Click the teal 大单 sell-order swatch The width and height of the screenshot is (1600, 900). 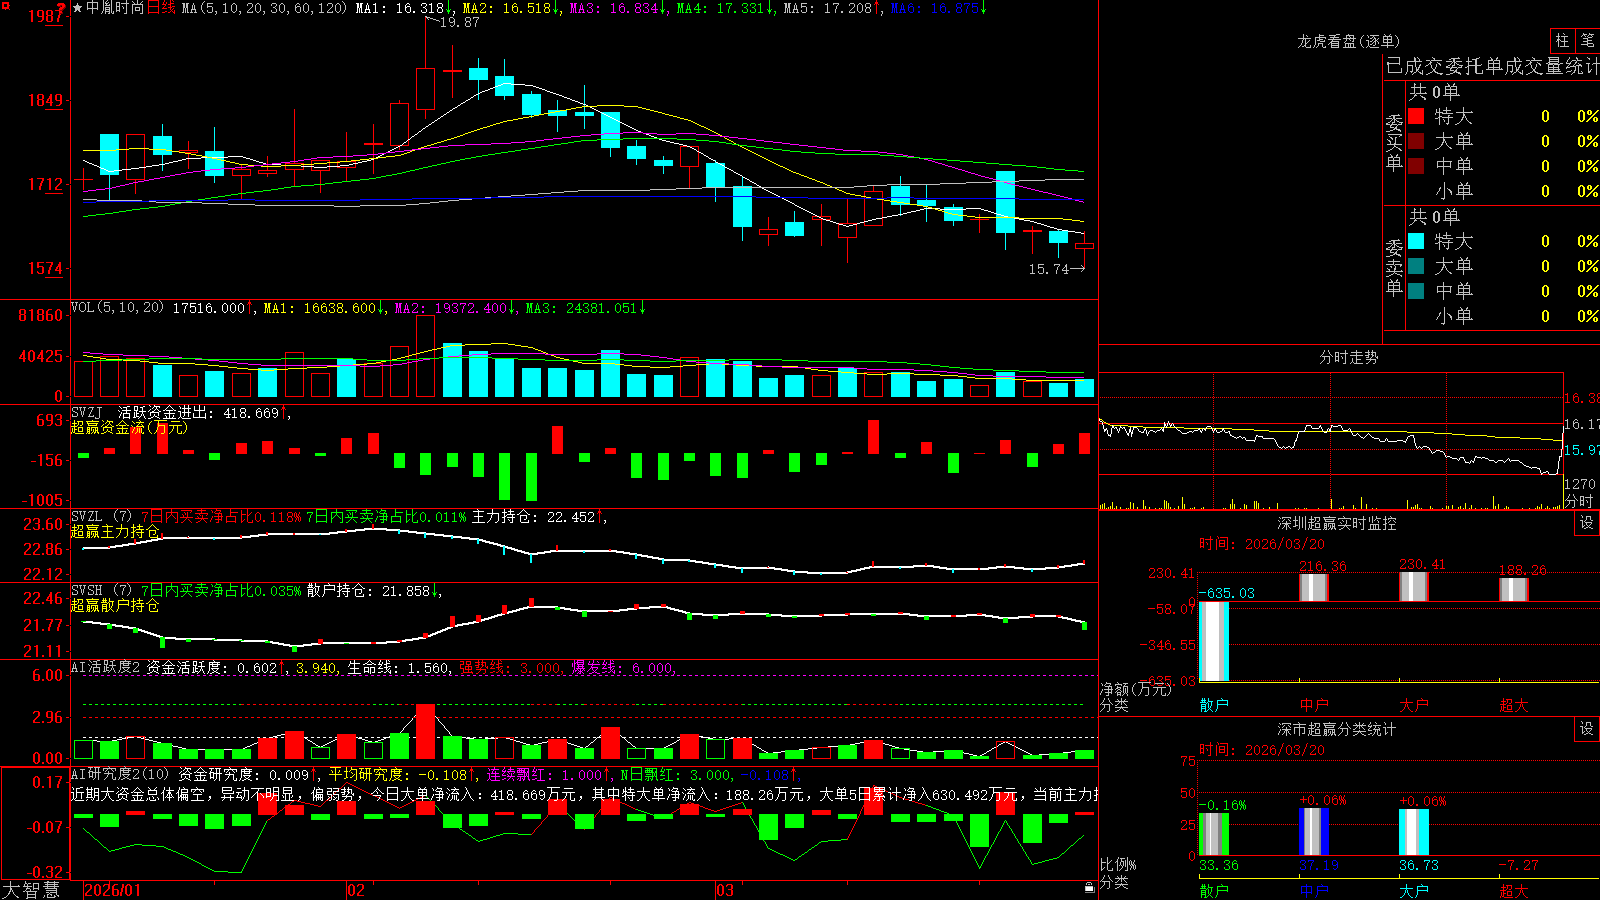point(1416,266)
